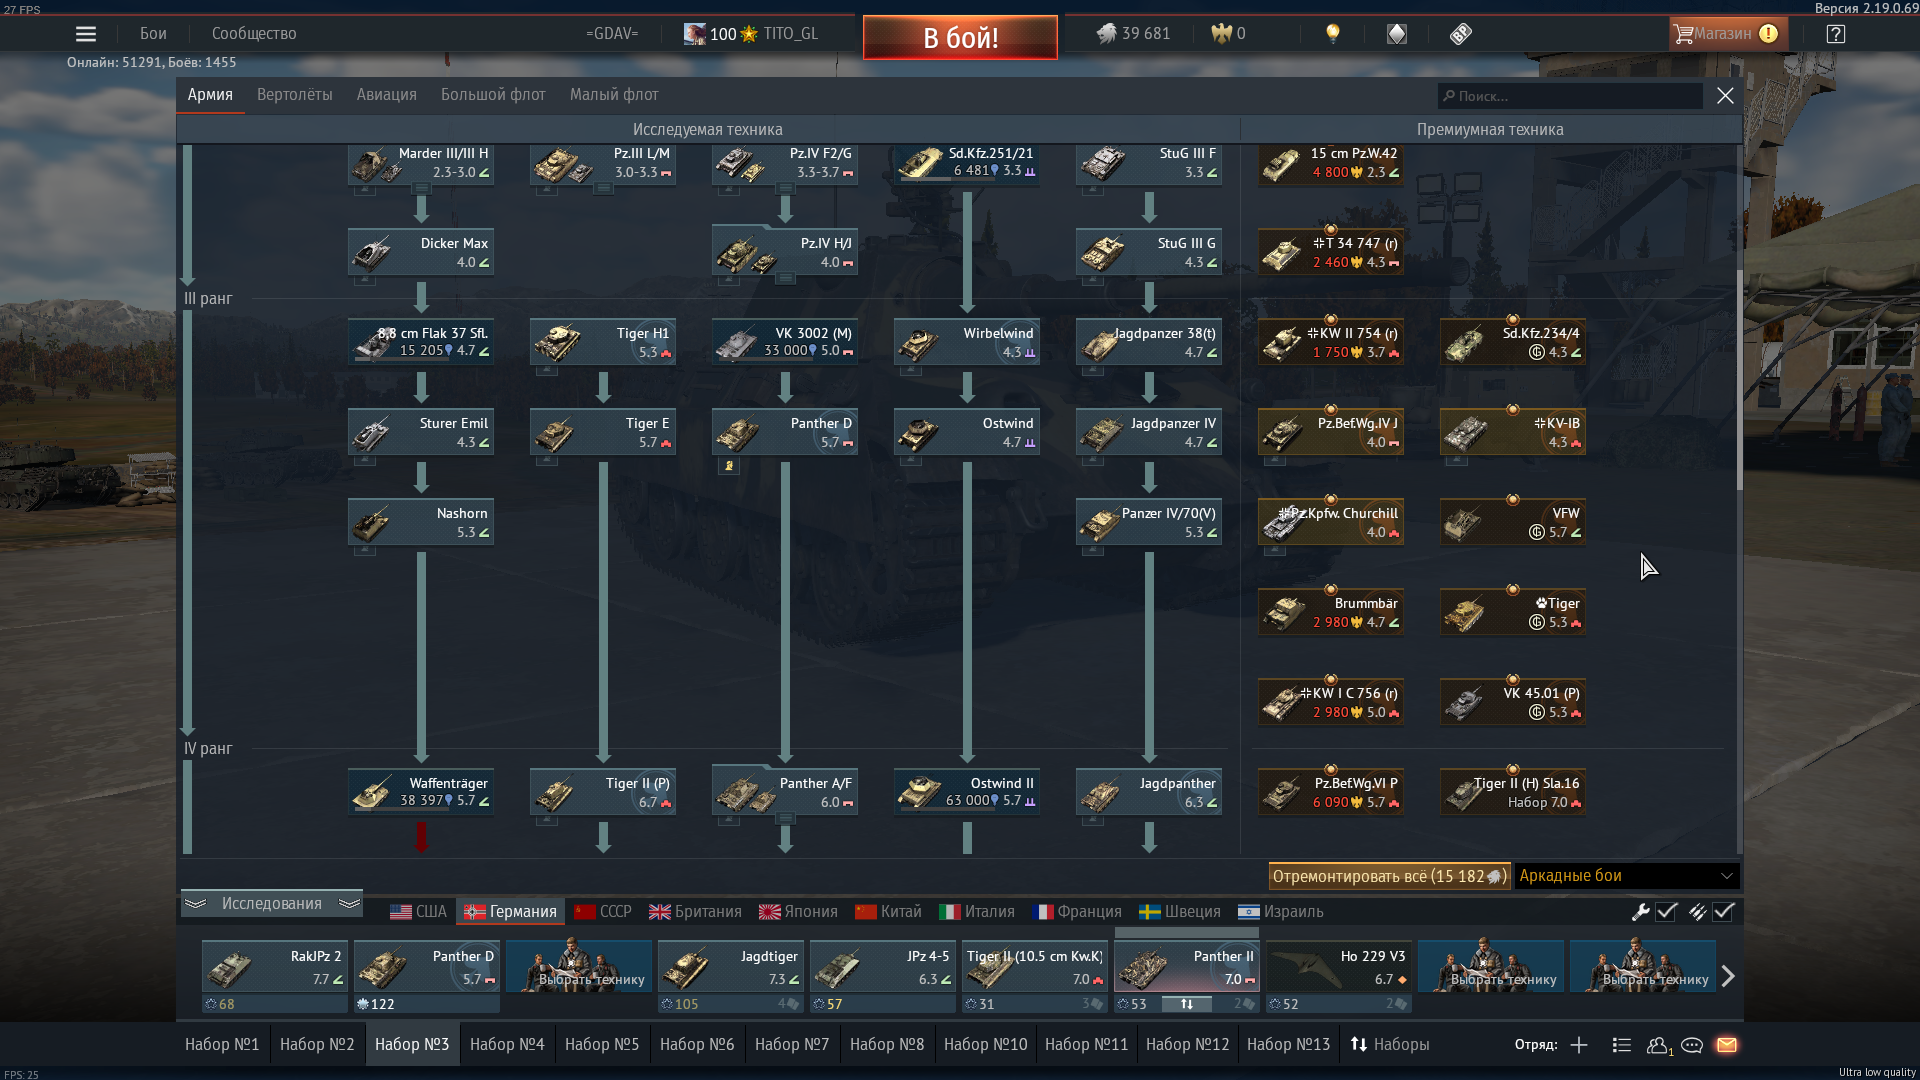This screenshot has width=1920, height=1080.
Task: Add squad member with plus icon
Action: [1579, 1045]
